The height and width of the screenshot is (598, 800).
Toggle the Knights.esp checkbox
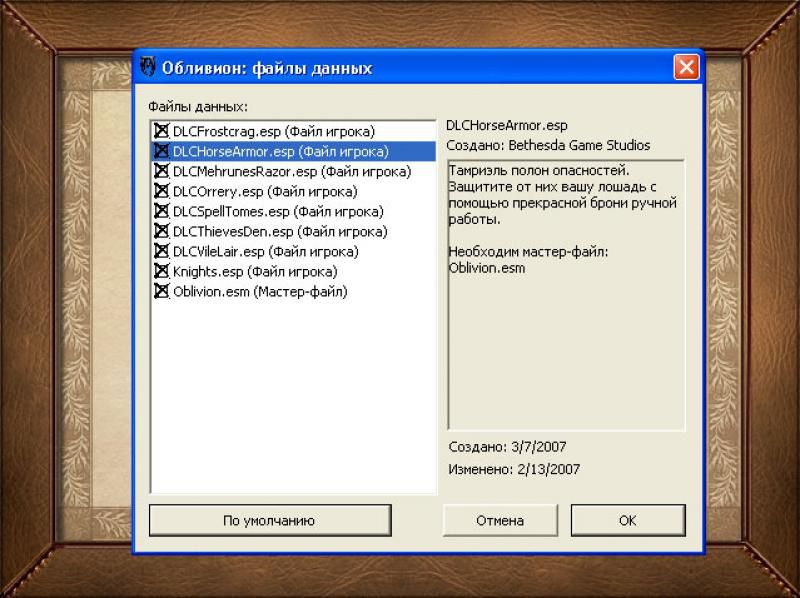(x=161, y=271)
